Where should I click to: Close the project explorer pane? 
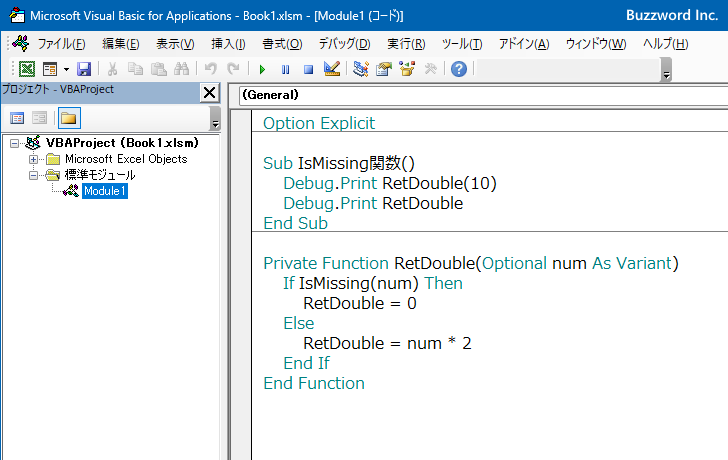click(x=209, y=93)
